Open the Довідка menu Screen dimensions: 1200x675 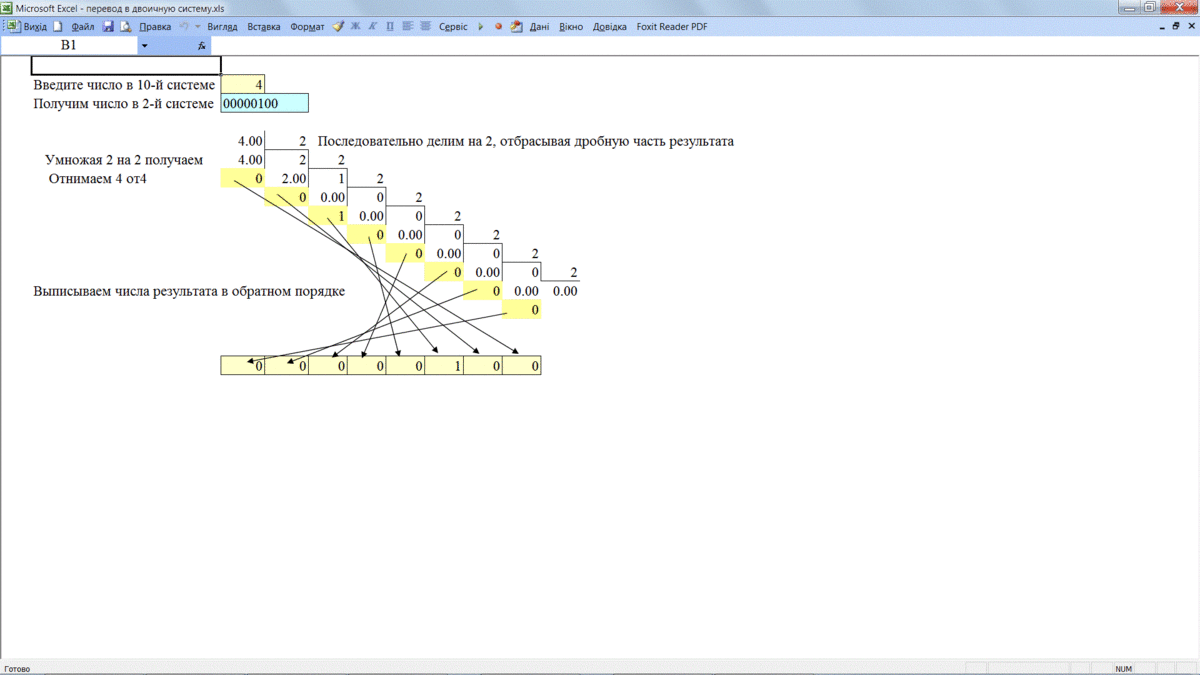coord(610,27)
